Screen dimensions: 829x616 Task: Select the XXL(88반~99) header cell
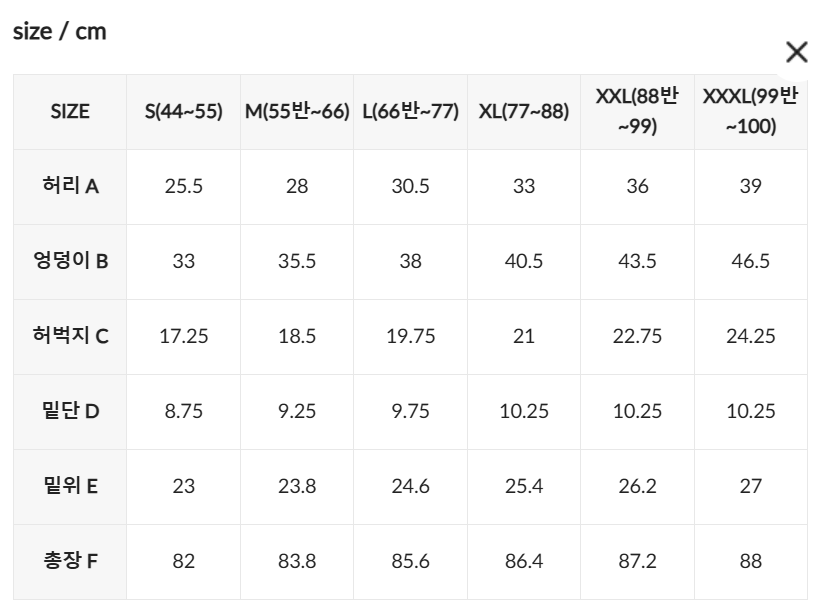click(637, 112)
